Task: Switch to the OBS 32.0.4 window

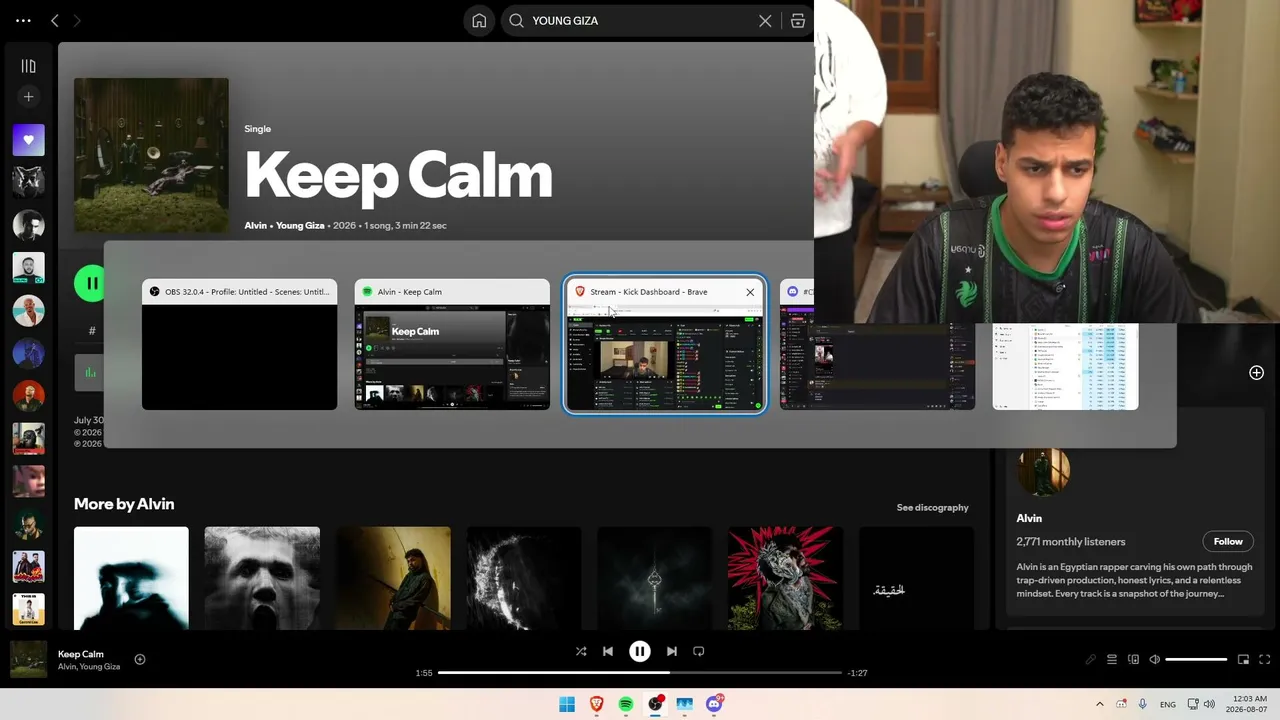Action: pos(239,344)
